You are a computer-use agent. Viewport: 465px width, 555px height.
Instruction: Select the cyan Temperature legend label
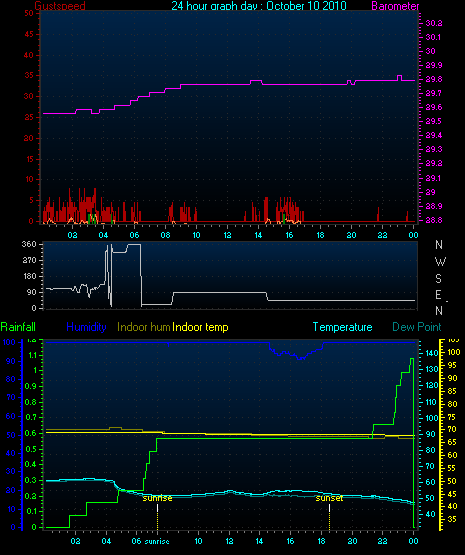(x=342, y=327)
